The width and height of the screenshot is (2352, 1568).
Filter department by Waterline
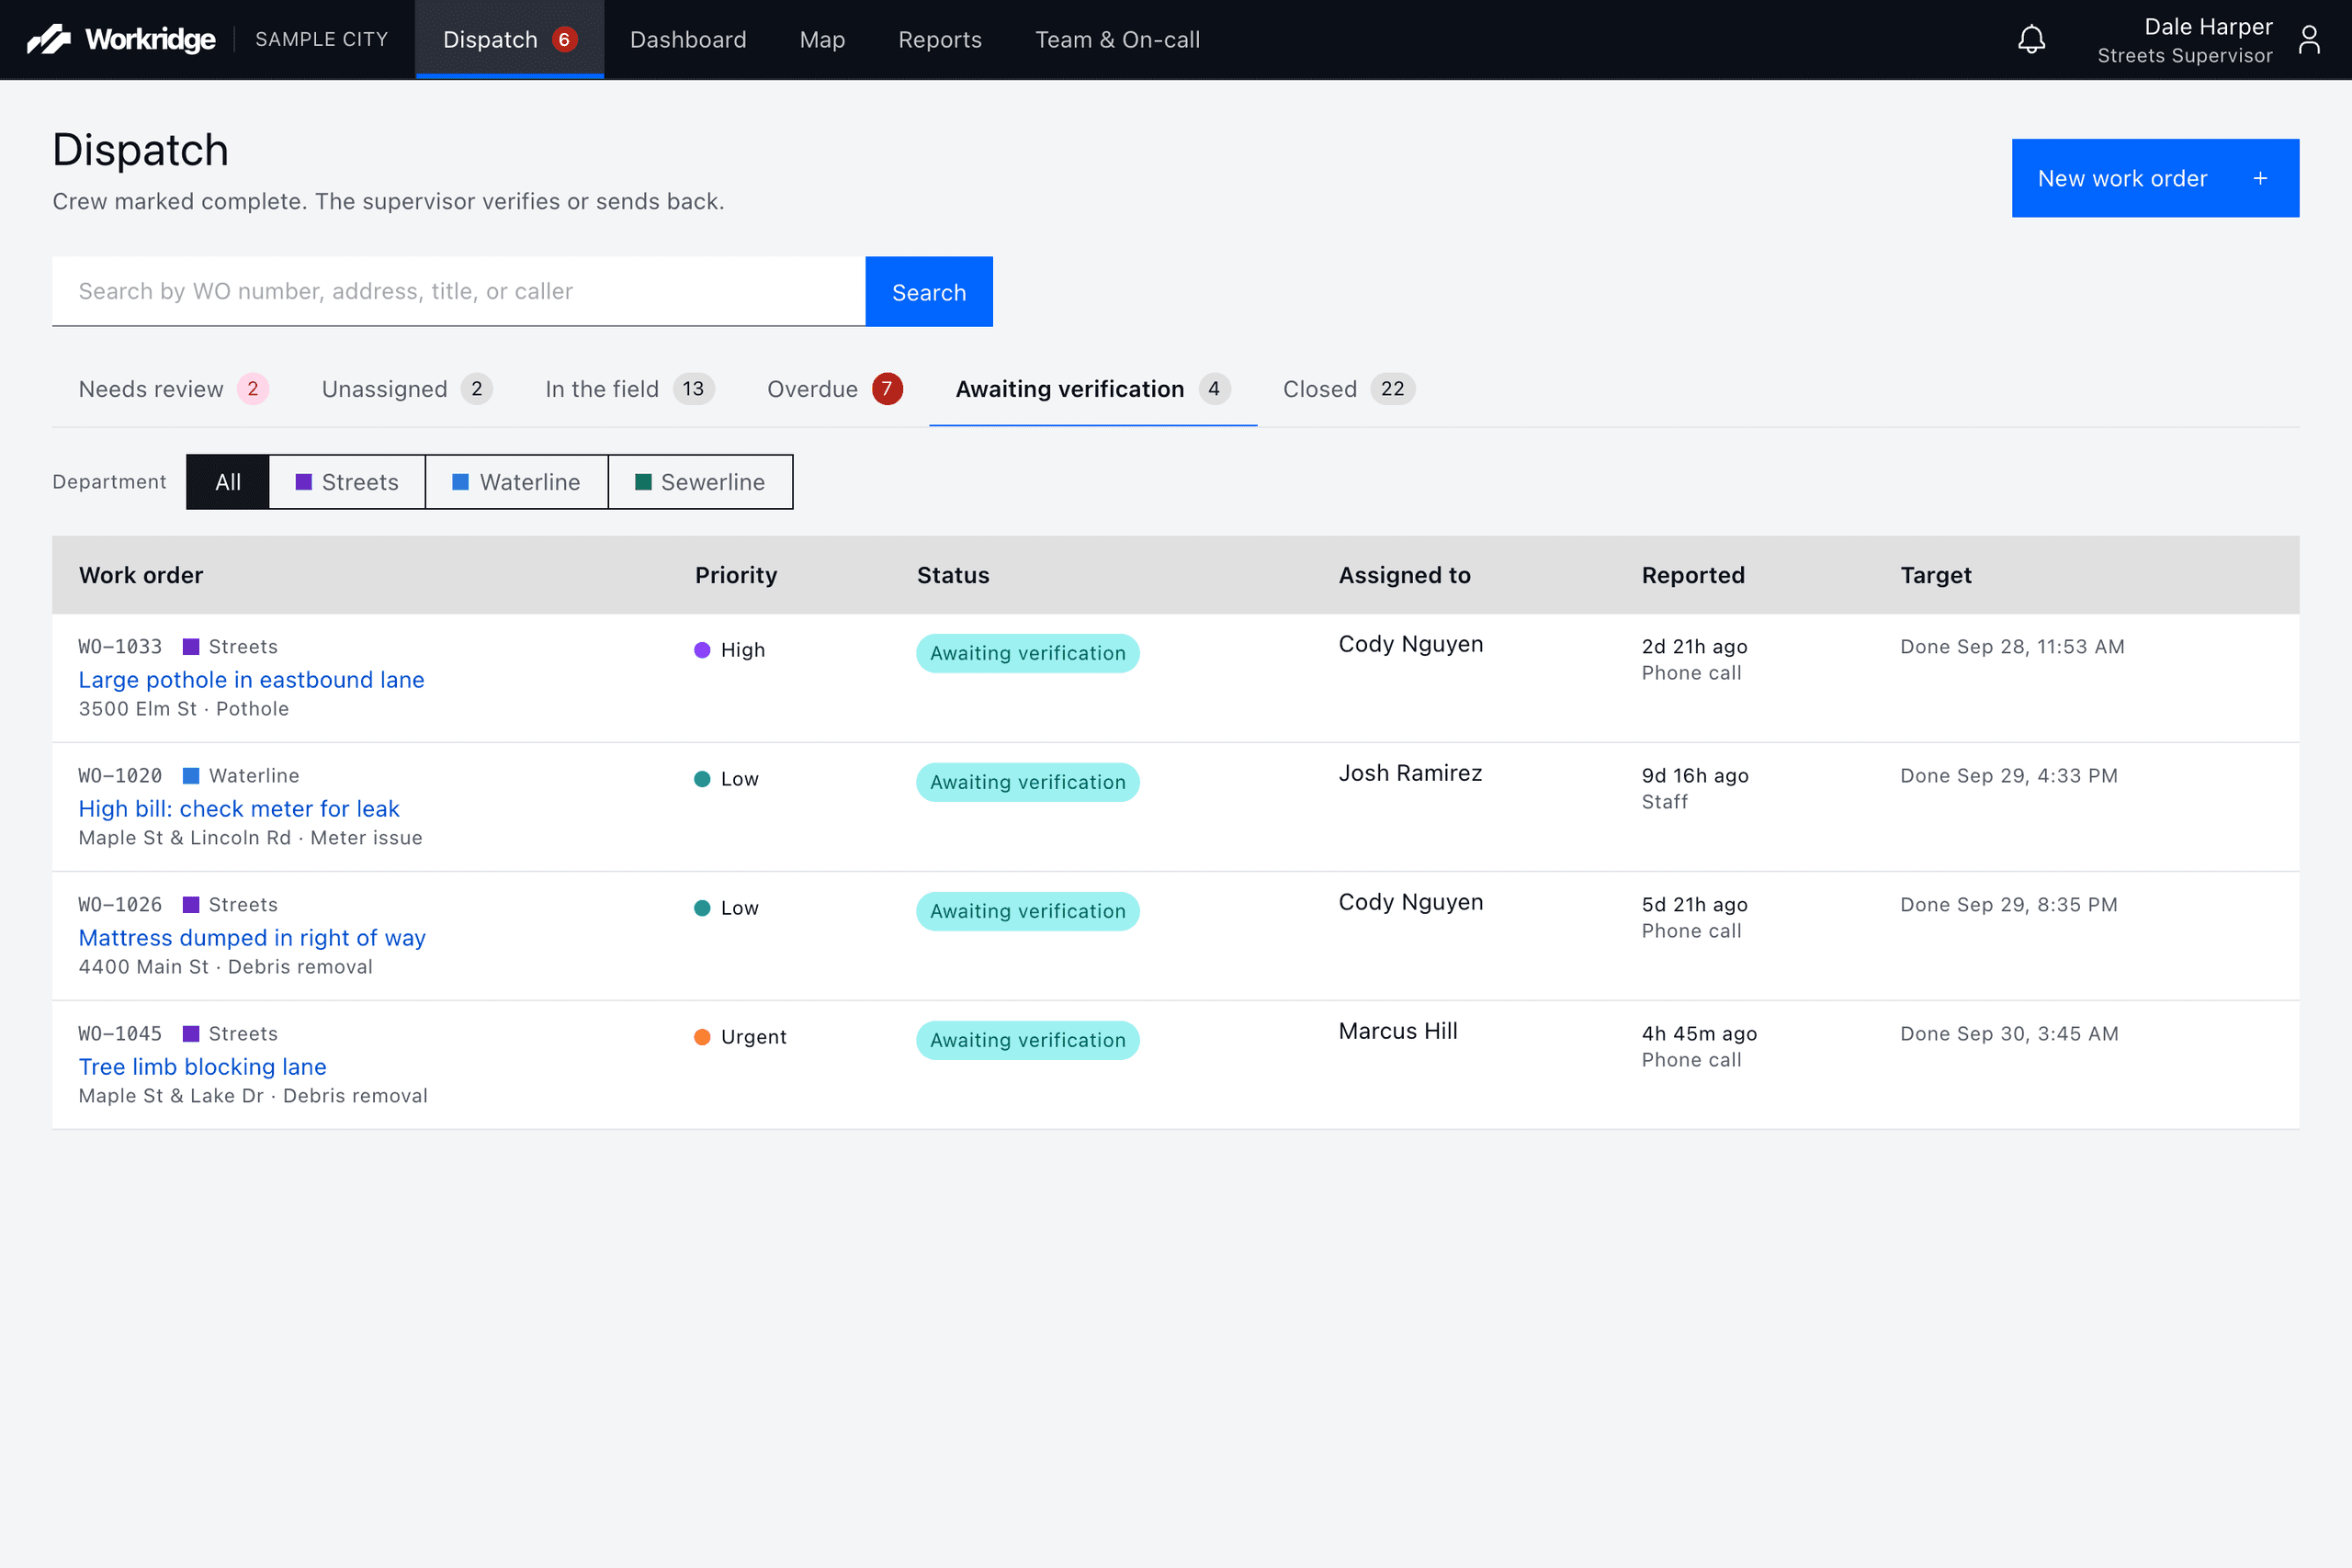[x=517, y=482]
